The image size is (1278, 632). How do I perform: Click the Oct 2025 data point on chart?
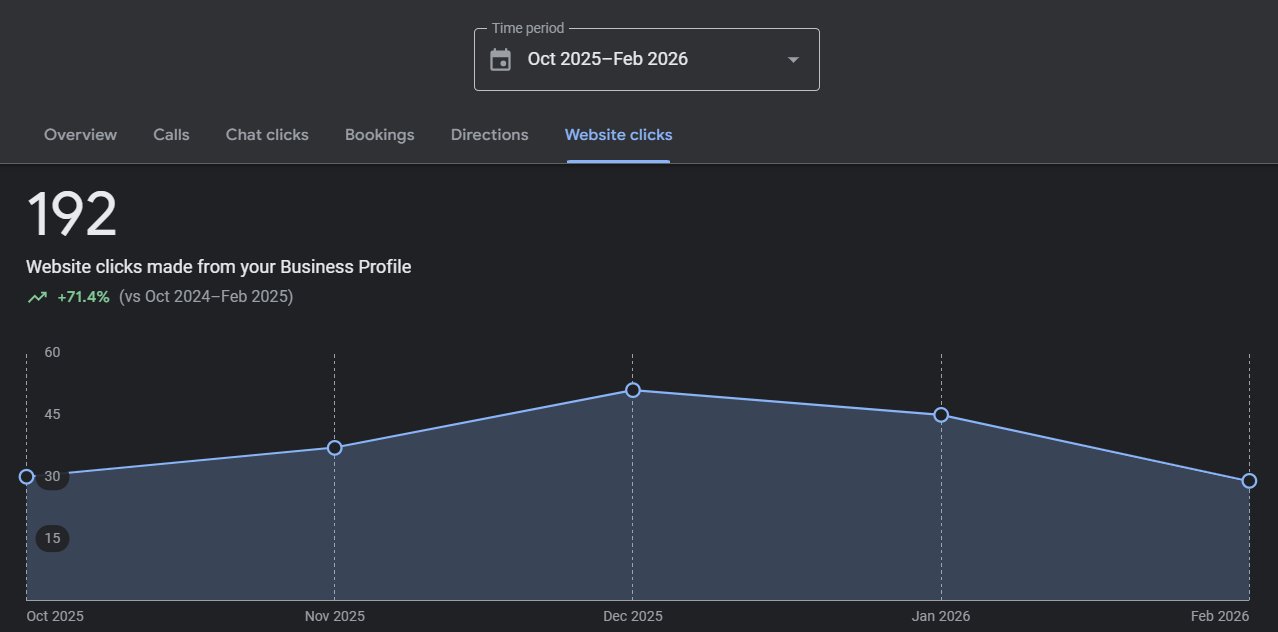point(27,476)
